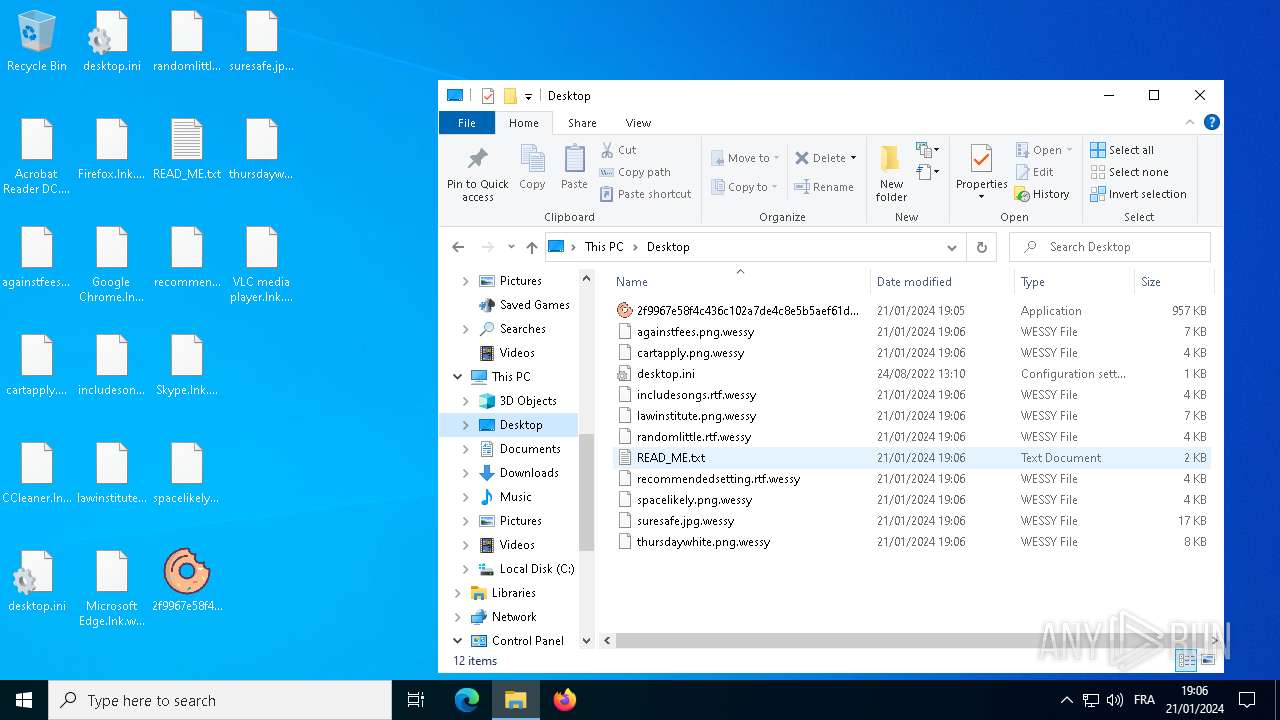Open Recent locations dropdown arrow
1280x720 pixels.
[x=511, y=247]
